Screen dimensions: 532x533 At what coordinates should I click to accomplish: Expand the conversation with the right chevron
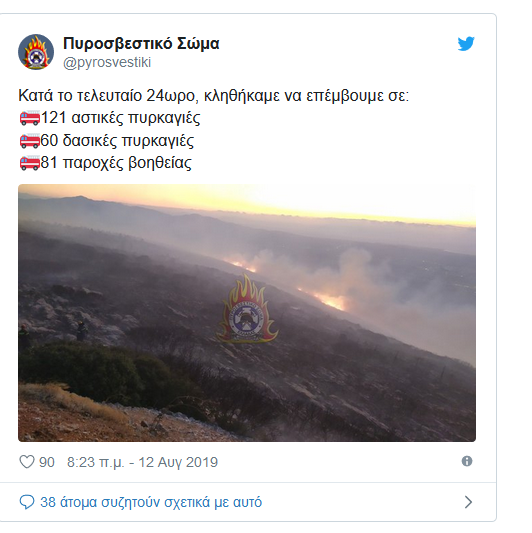(468, 502)
